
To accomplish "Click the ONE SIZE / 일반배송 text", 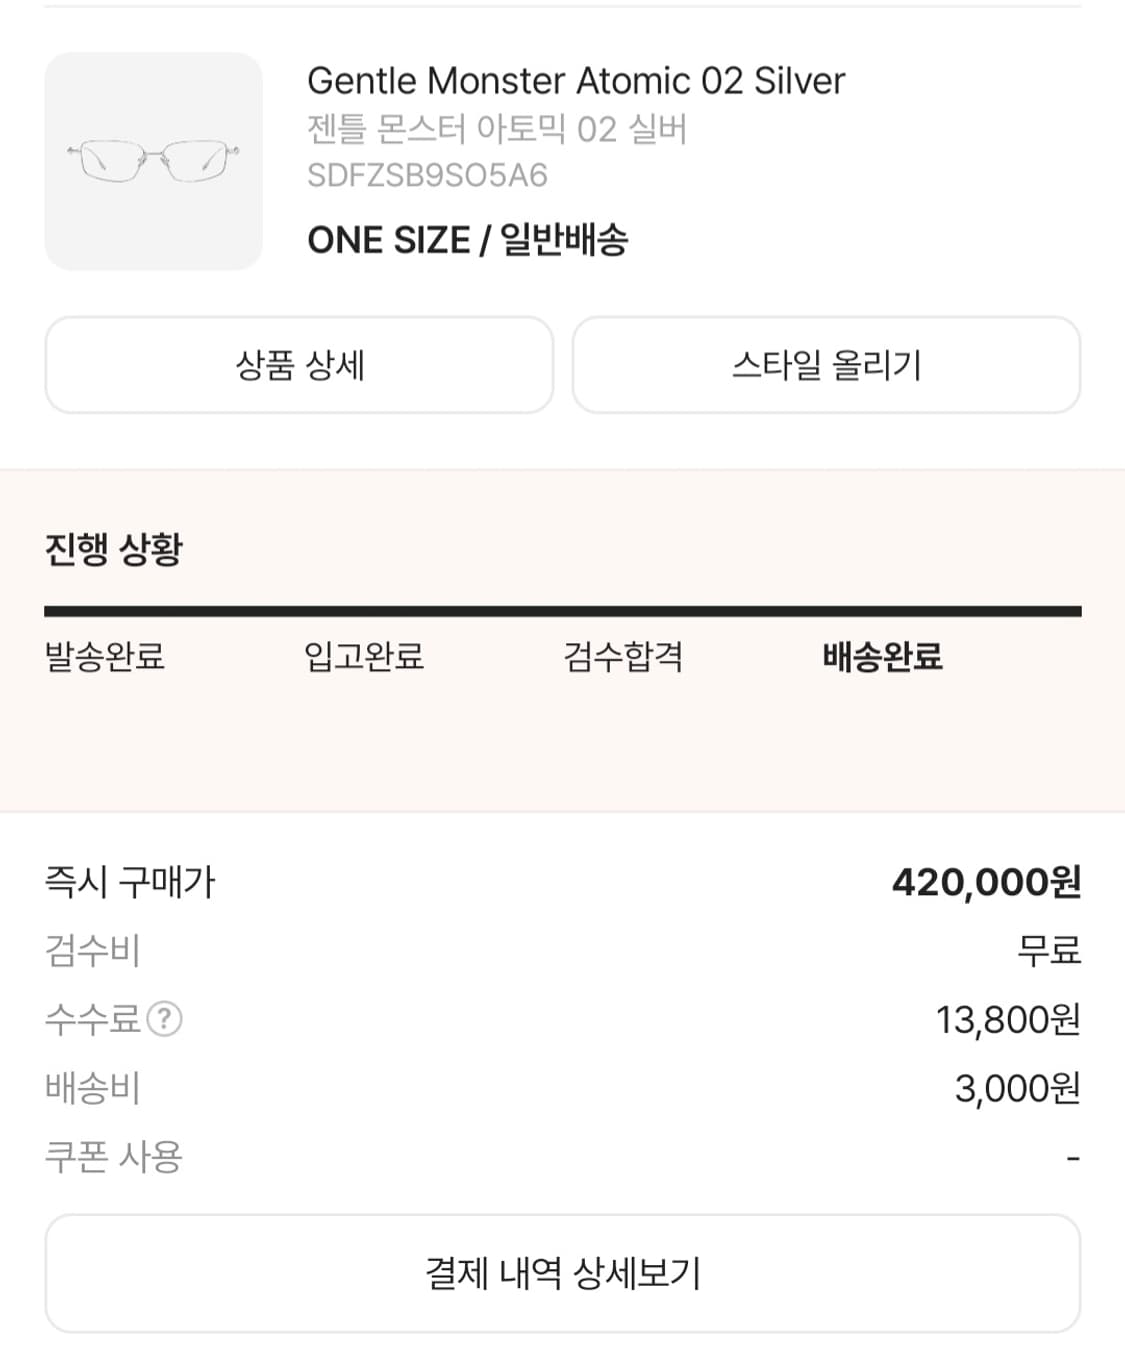I will coord(467,240).
